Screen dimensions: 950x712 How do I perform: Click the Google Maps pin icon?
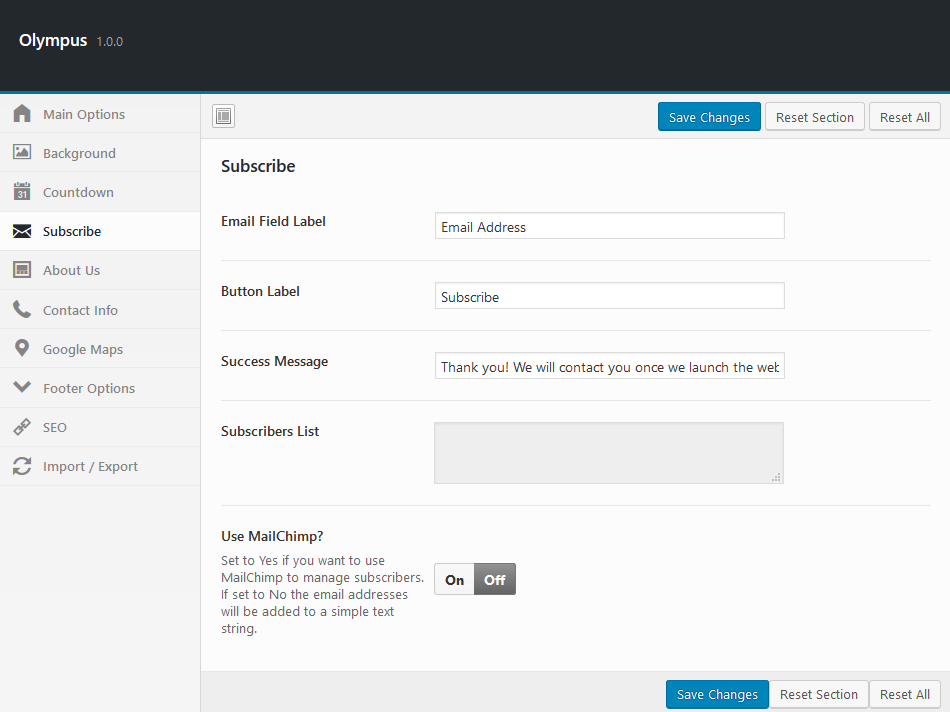22,349
